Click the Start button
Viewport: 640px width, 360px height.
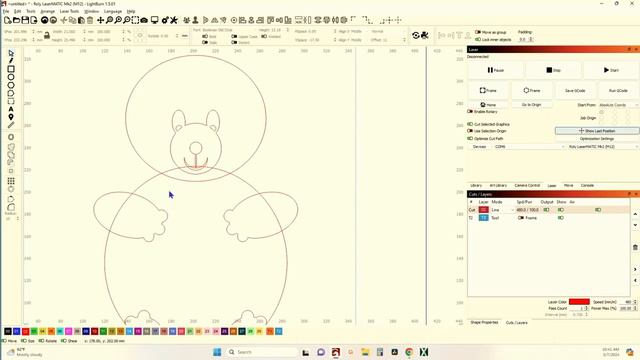point(611,70)
